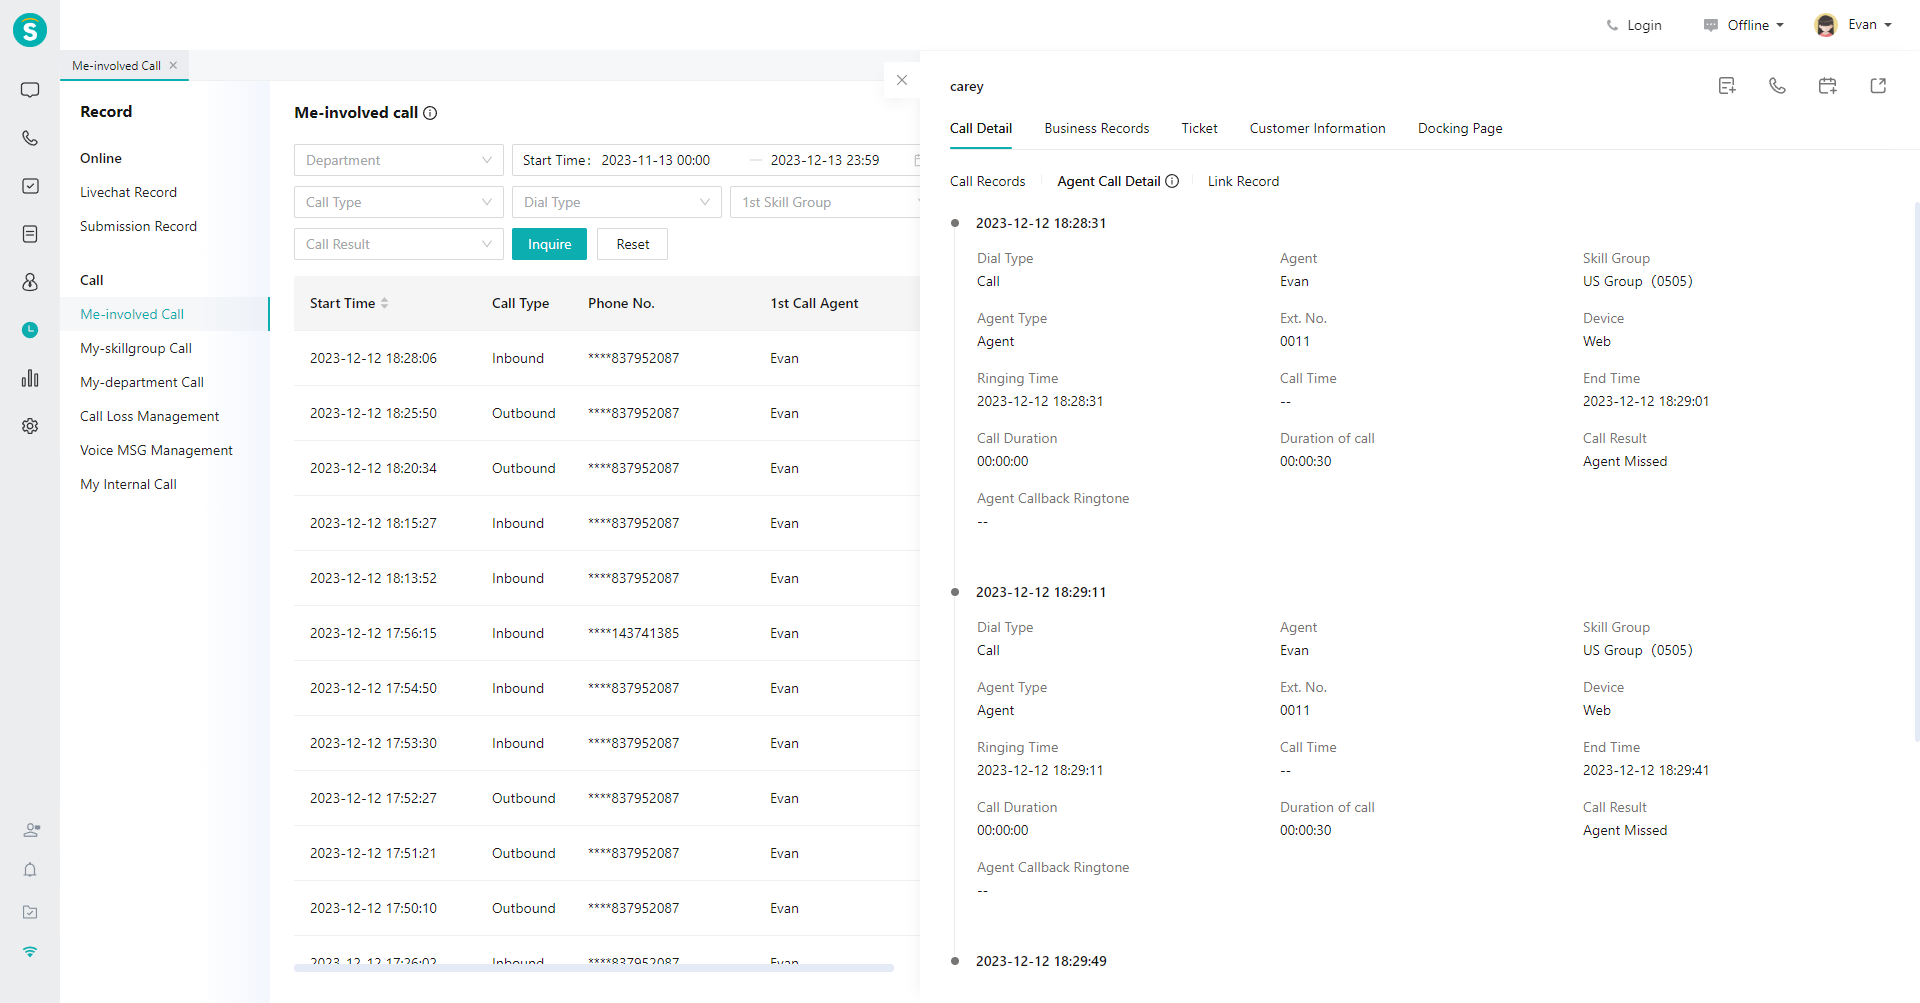Switch to the Business Records tab
This screenshot has height=1003, width=1920.
[x=1097, y=128]
